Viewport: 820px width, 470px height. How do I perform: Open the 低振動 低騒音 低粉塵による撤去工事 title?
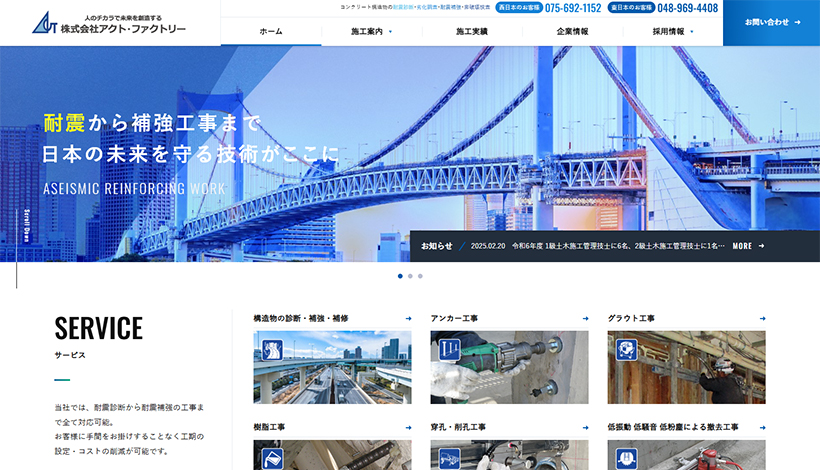click(673, 427)
